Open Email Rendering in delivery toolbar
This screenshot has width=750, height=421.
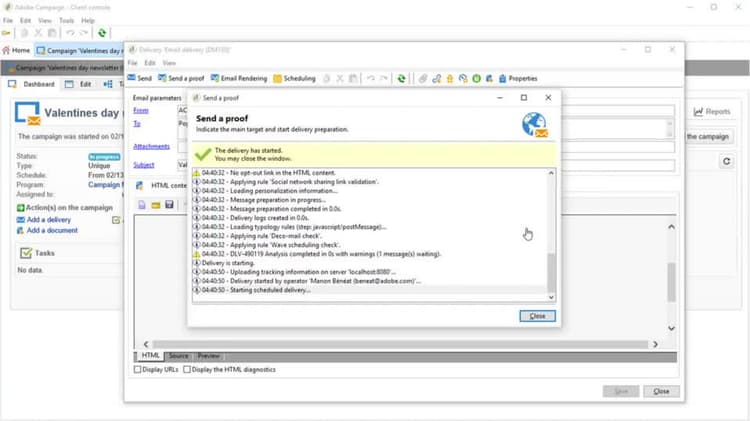tap(239, 78)
